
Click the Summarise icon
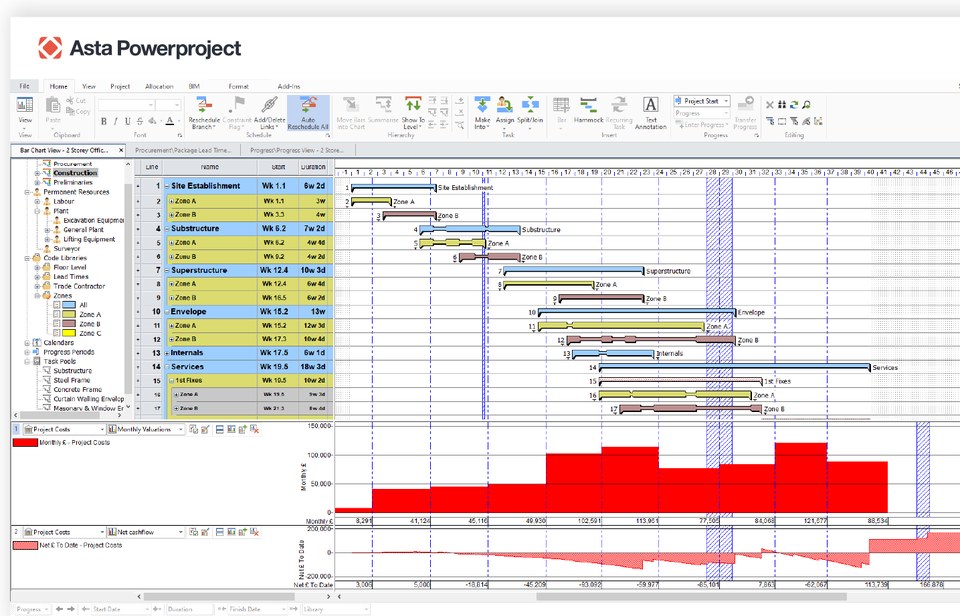(383, 105)
